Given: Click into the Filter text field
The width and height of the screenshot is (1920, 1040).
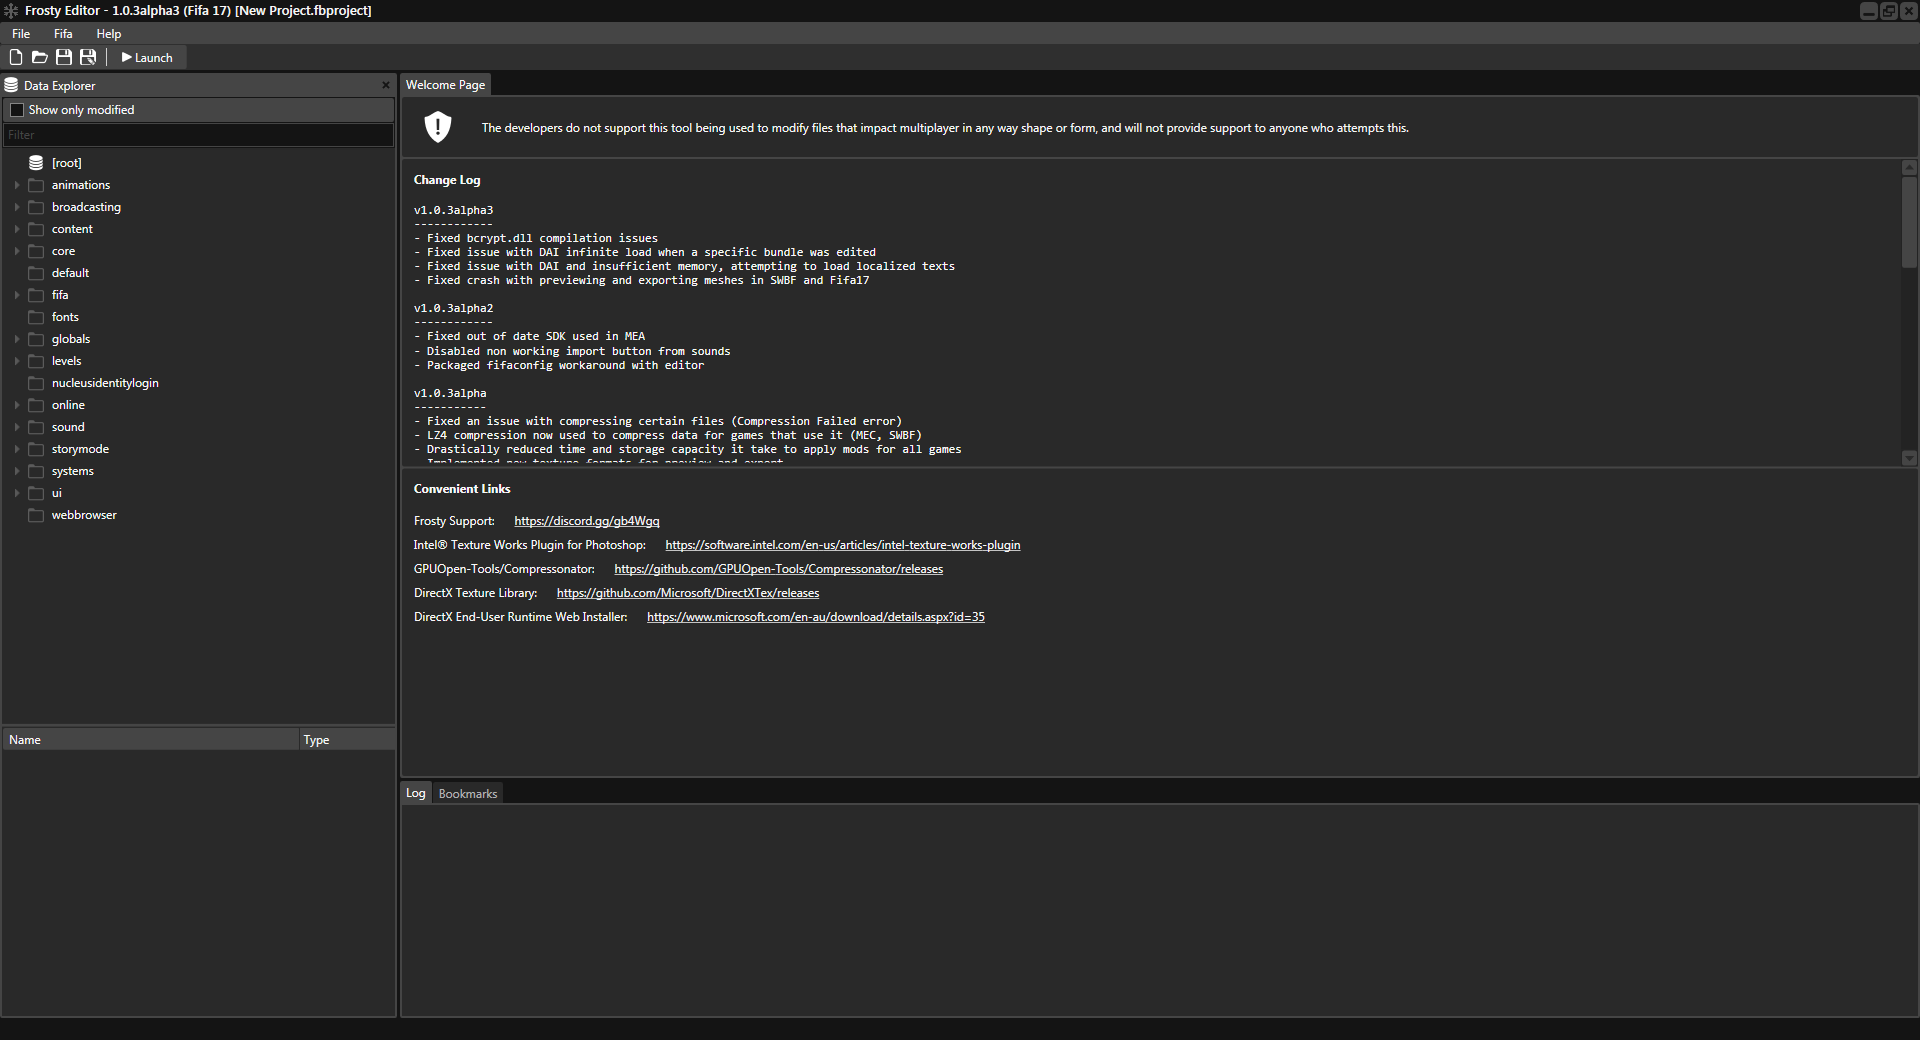Looking at the screenshot, I should 198,135.
